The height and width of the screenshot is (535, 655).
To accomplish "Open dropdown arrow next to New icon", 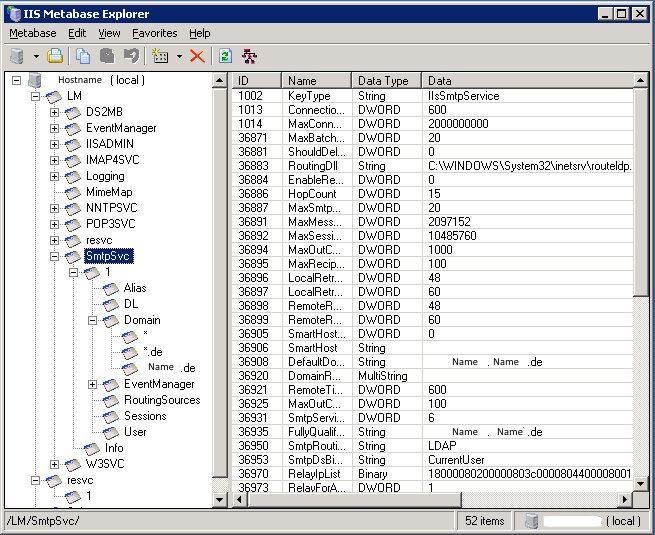I will [x=178, y=56].
